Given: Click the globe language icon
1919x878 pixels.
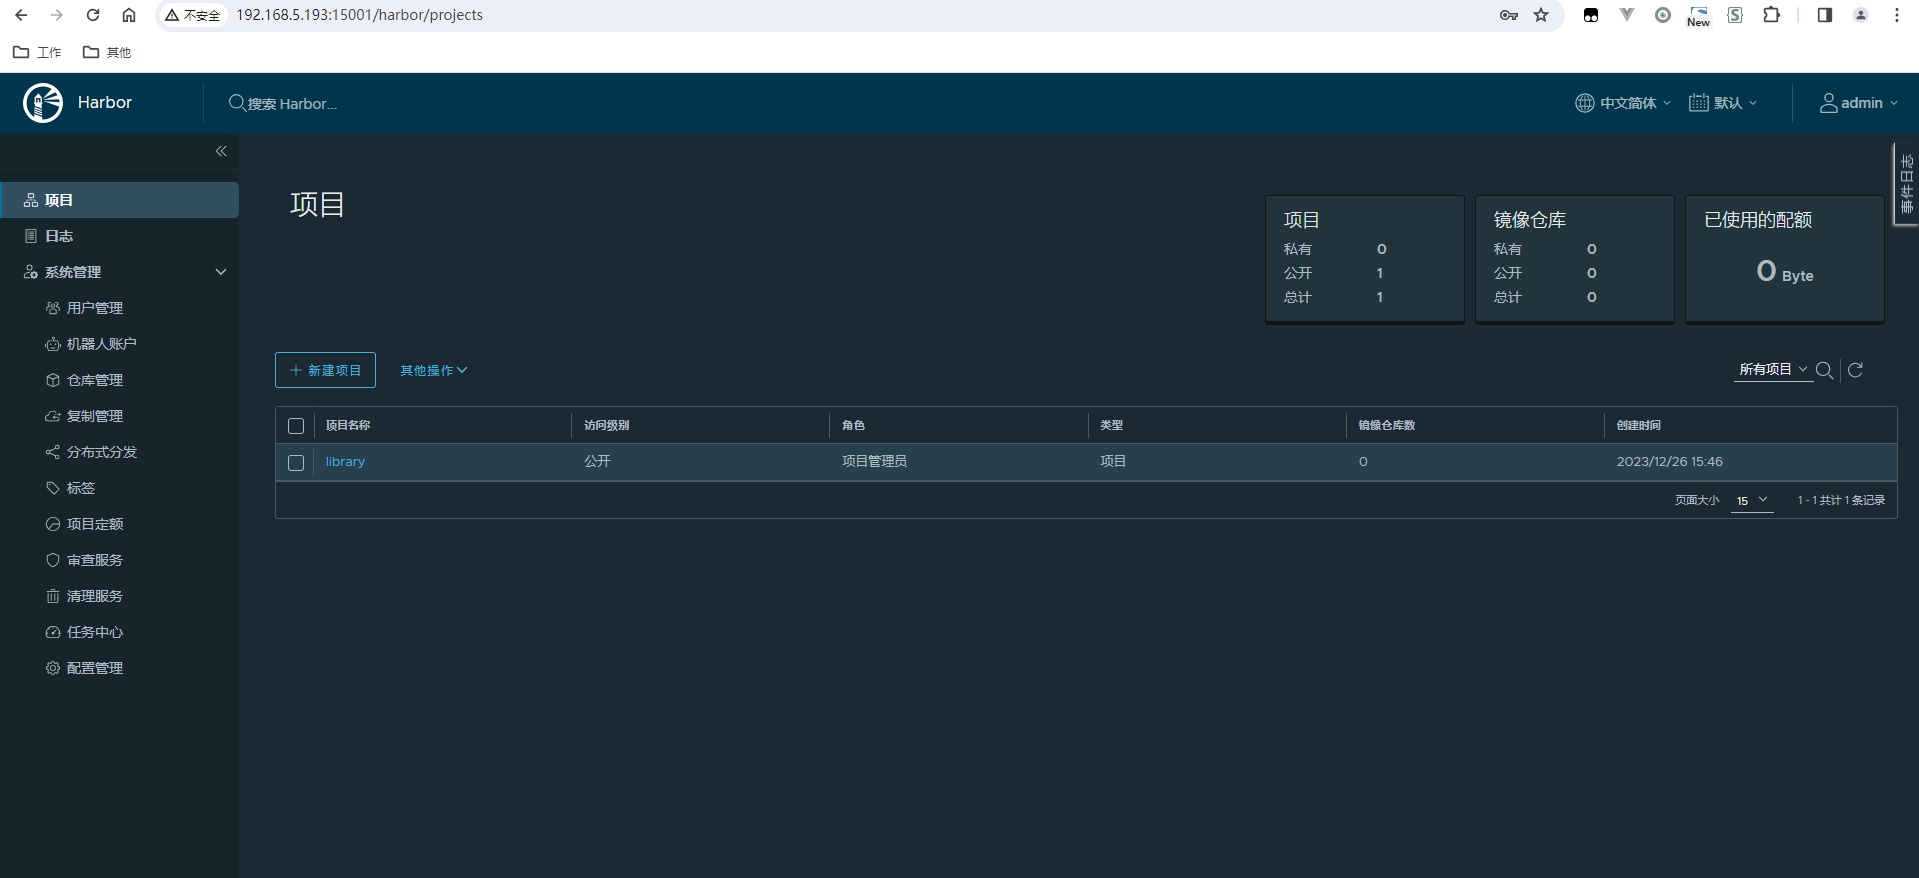Looking at the screenshot, I should (1585, 103).
